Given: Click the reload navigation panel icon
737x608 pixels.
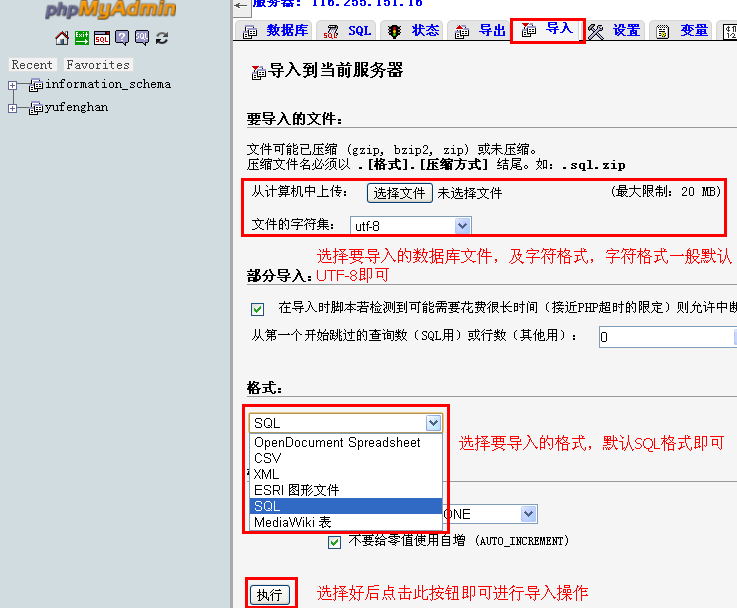Looking at the screenshot, I should click(161, 38).
